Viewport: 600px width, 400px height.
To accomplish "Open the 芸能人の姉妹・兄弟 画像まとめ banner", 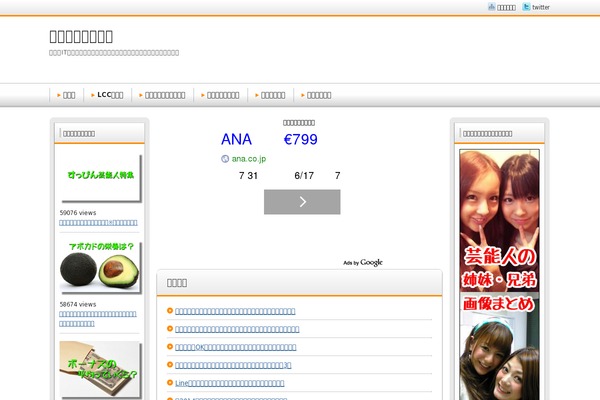I will 499,274.
